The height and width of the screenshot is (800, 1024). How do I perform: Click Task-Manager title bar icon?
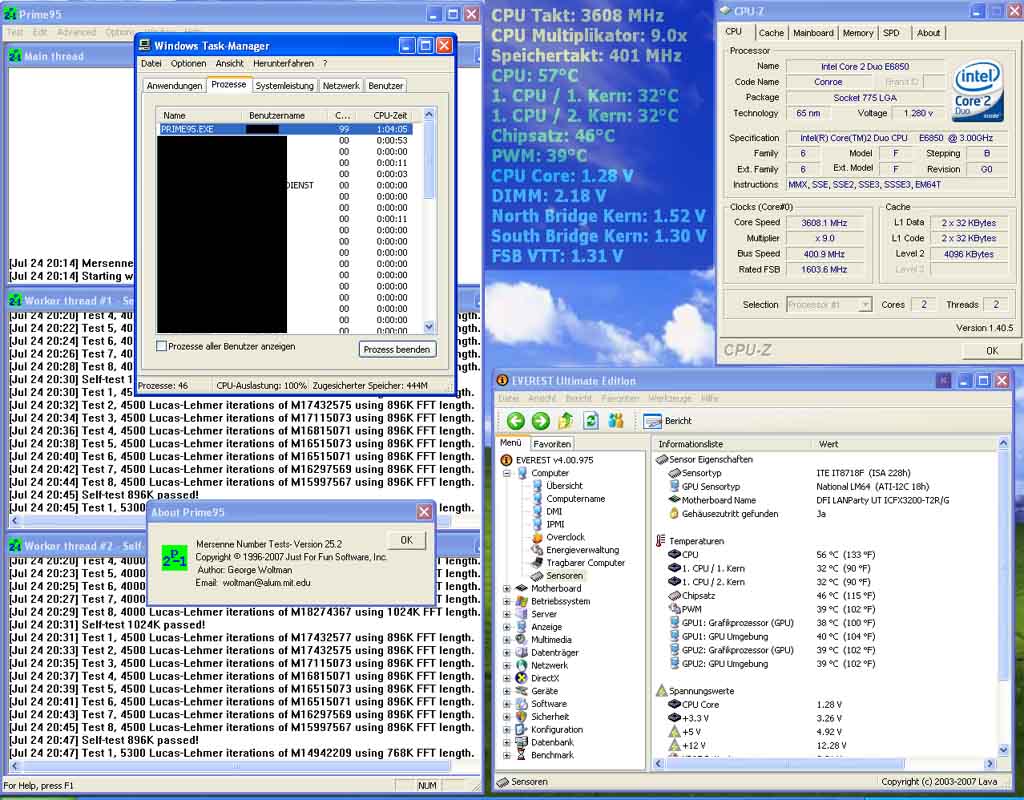point(145,46)
